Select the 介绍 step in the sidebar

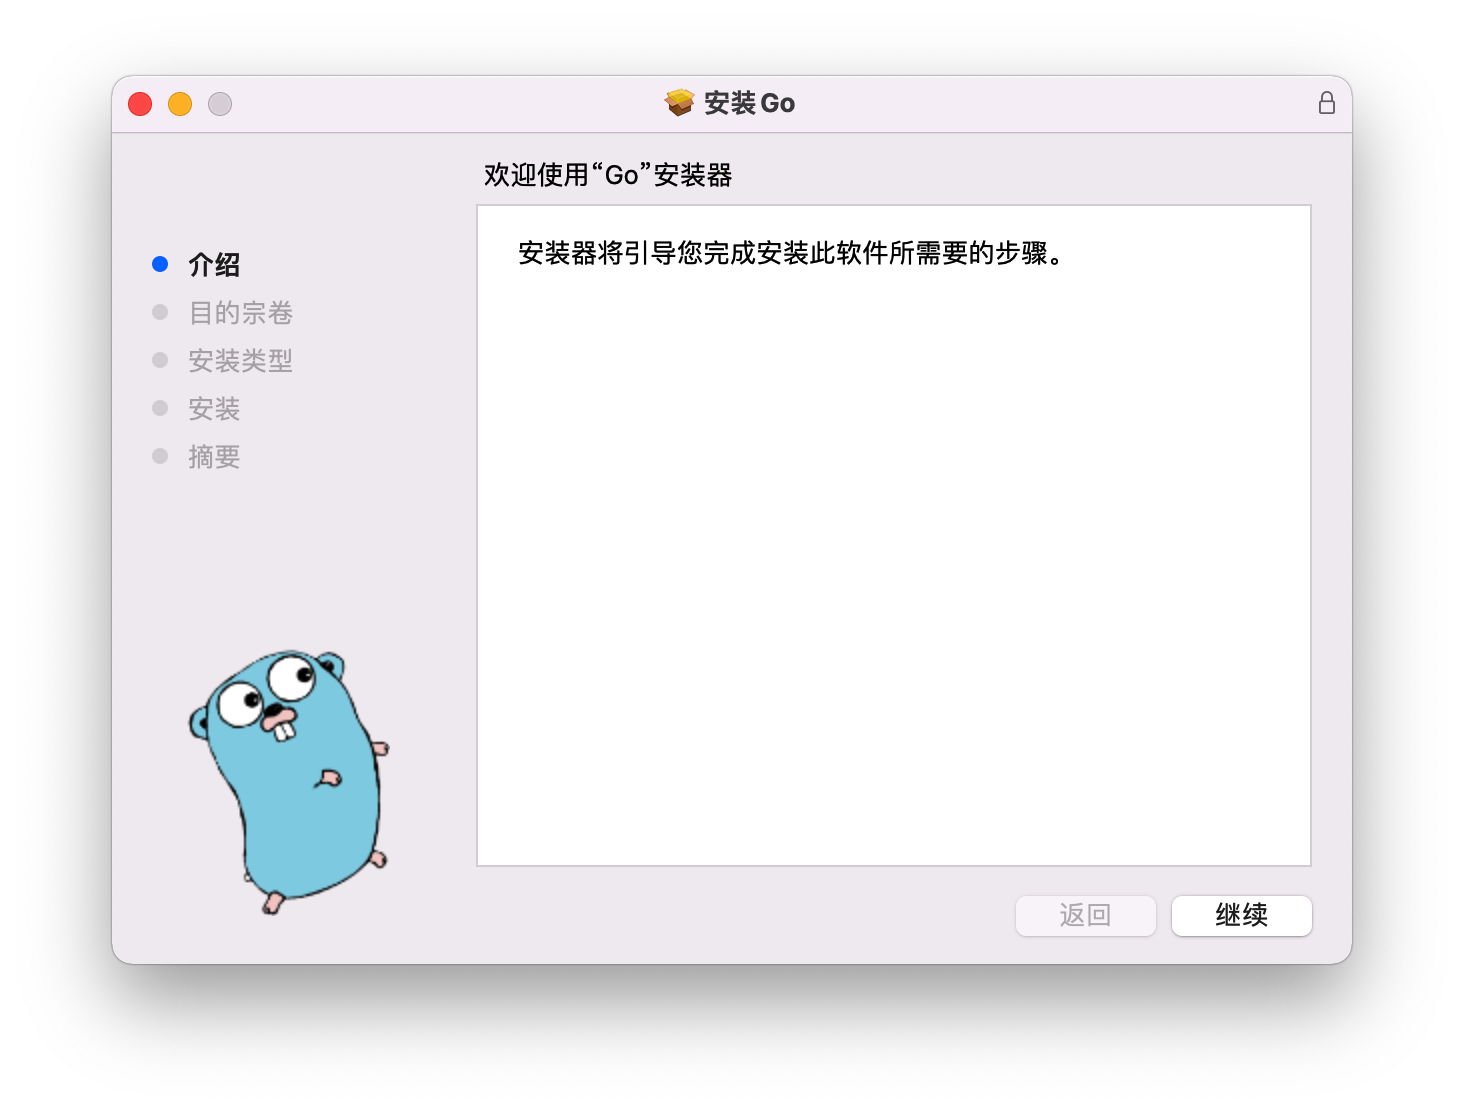point(212,264)
